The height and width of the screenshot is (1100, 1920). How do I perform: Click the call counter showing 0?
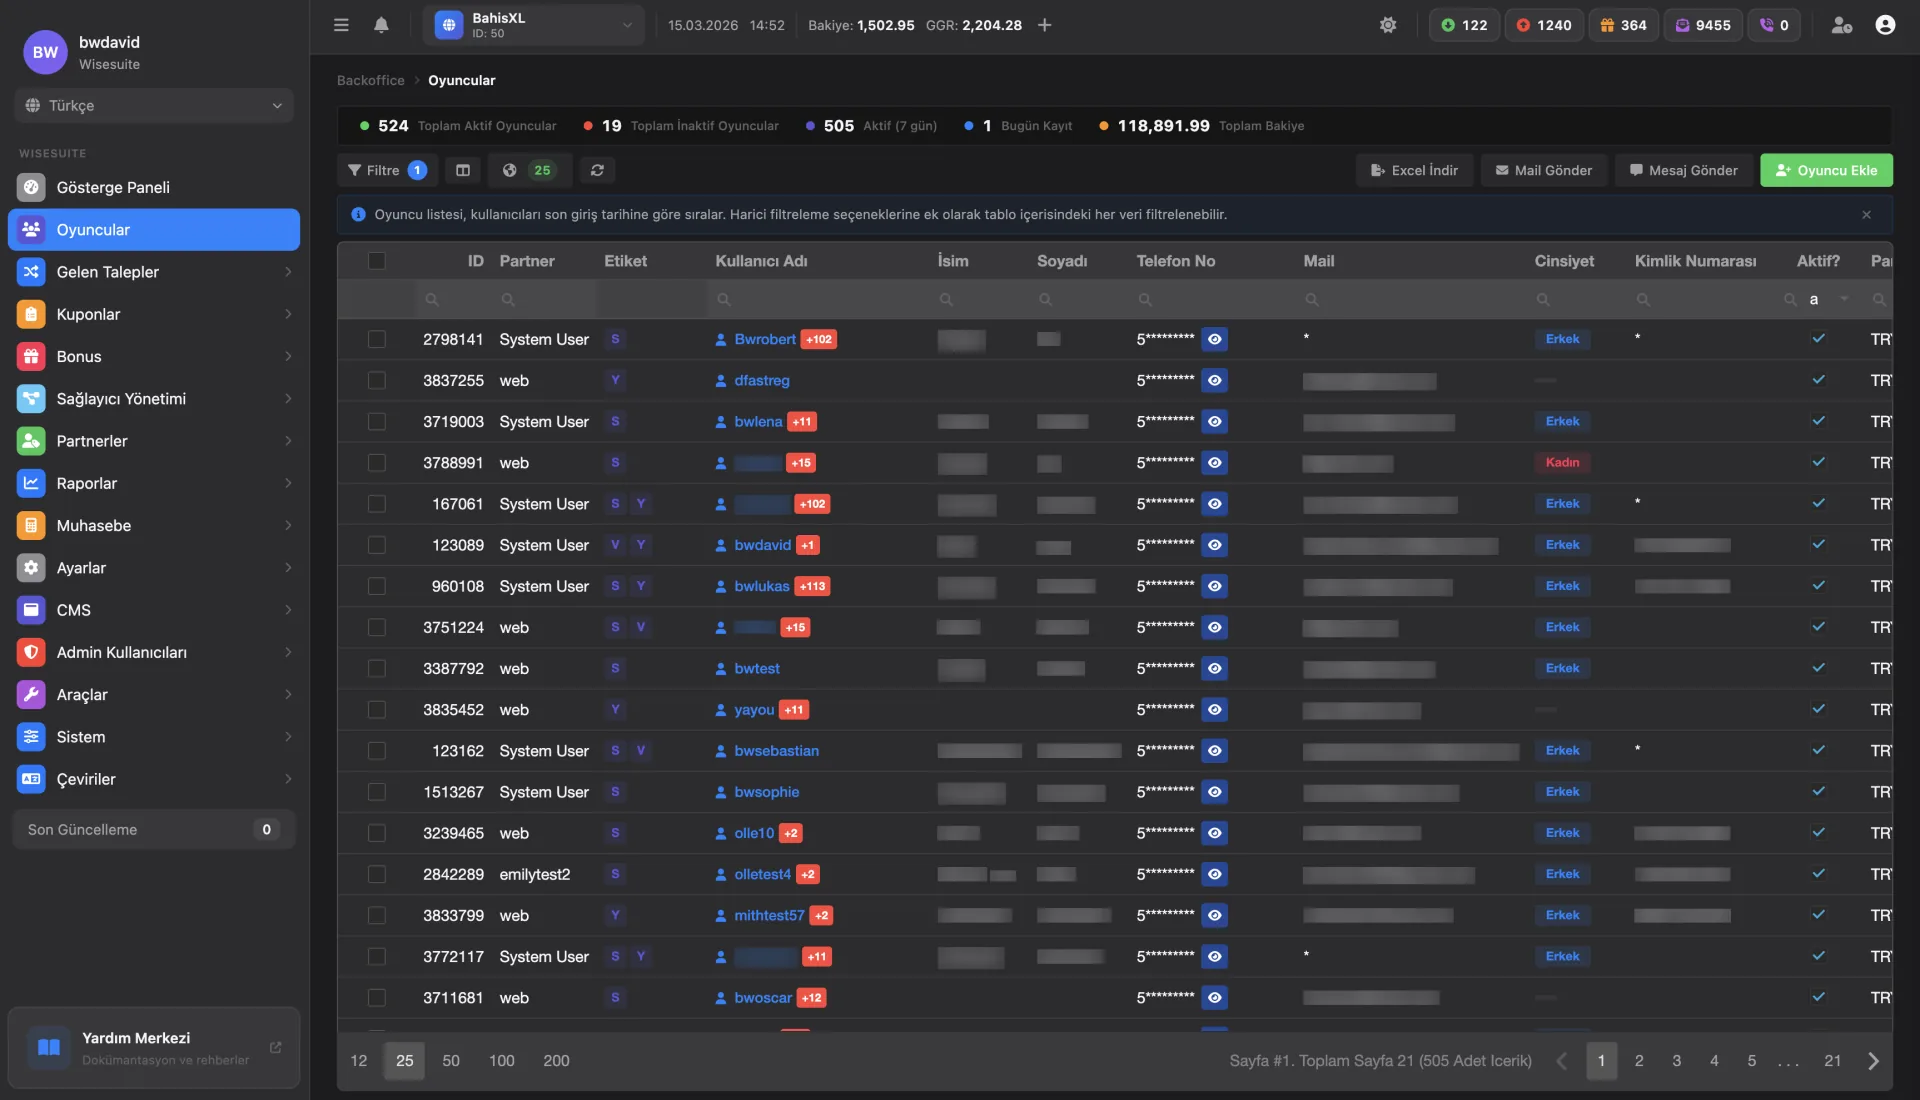pyautogui.click(x=1775, y=25)
